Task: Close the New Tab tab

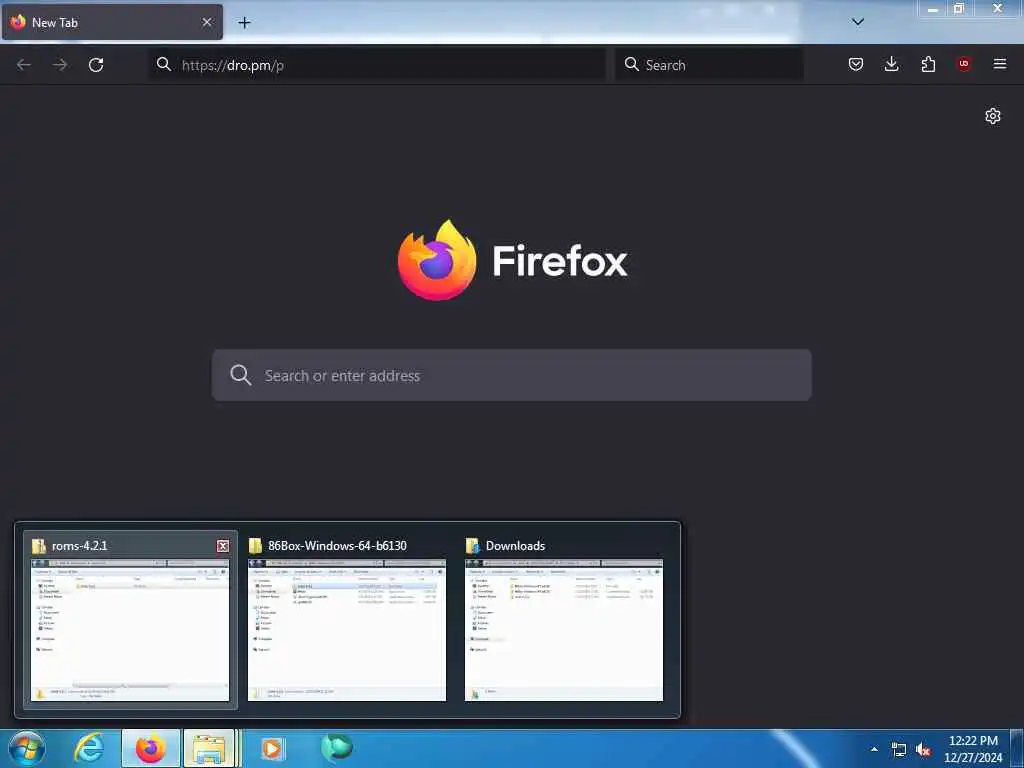Action: pyautogui.click(x=207, y=22)
